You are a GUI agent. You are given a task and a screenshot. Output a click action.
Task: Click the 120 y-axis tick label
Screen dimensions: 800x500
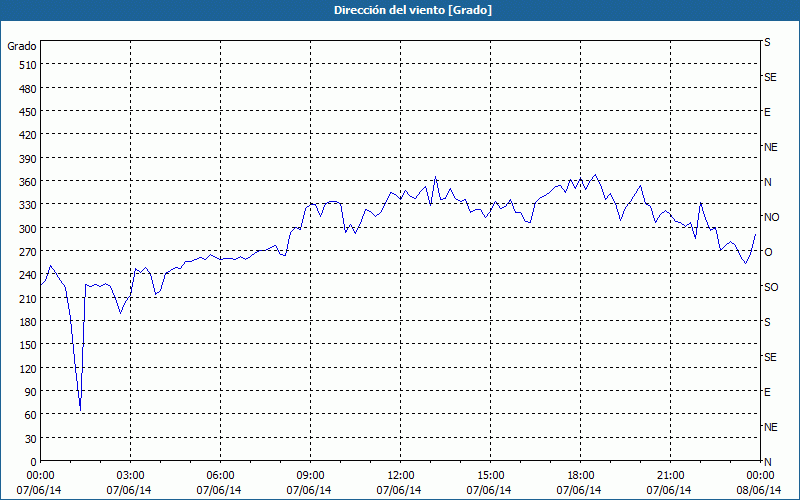tap(29, 369)
